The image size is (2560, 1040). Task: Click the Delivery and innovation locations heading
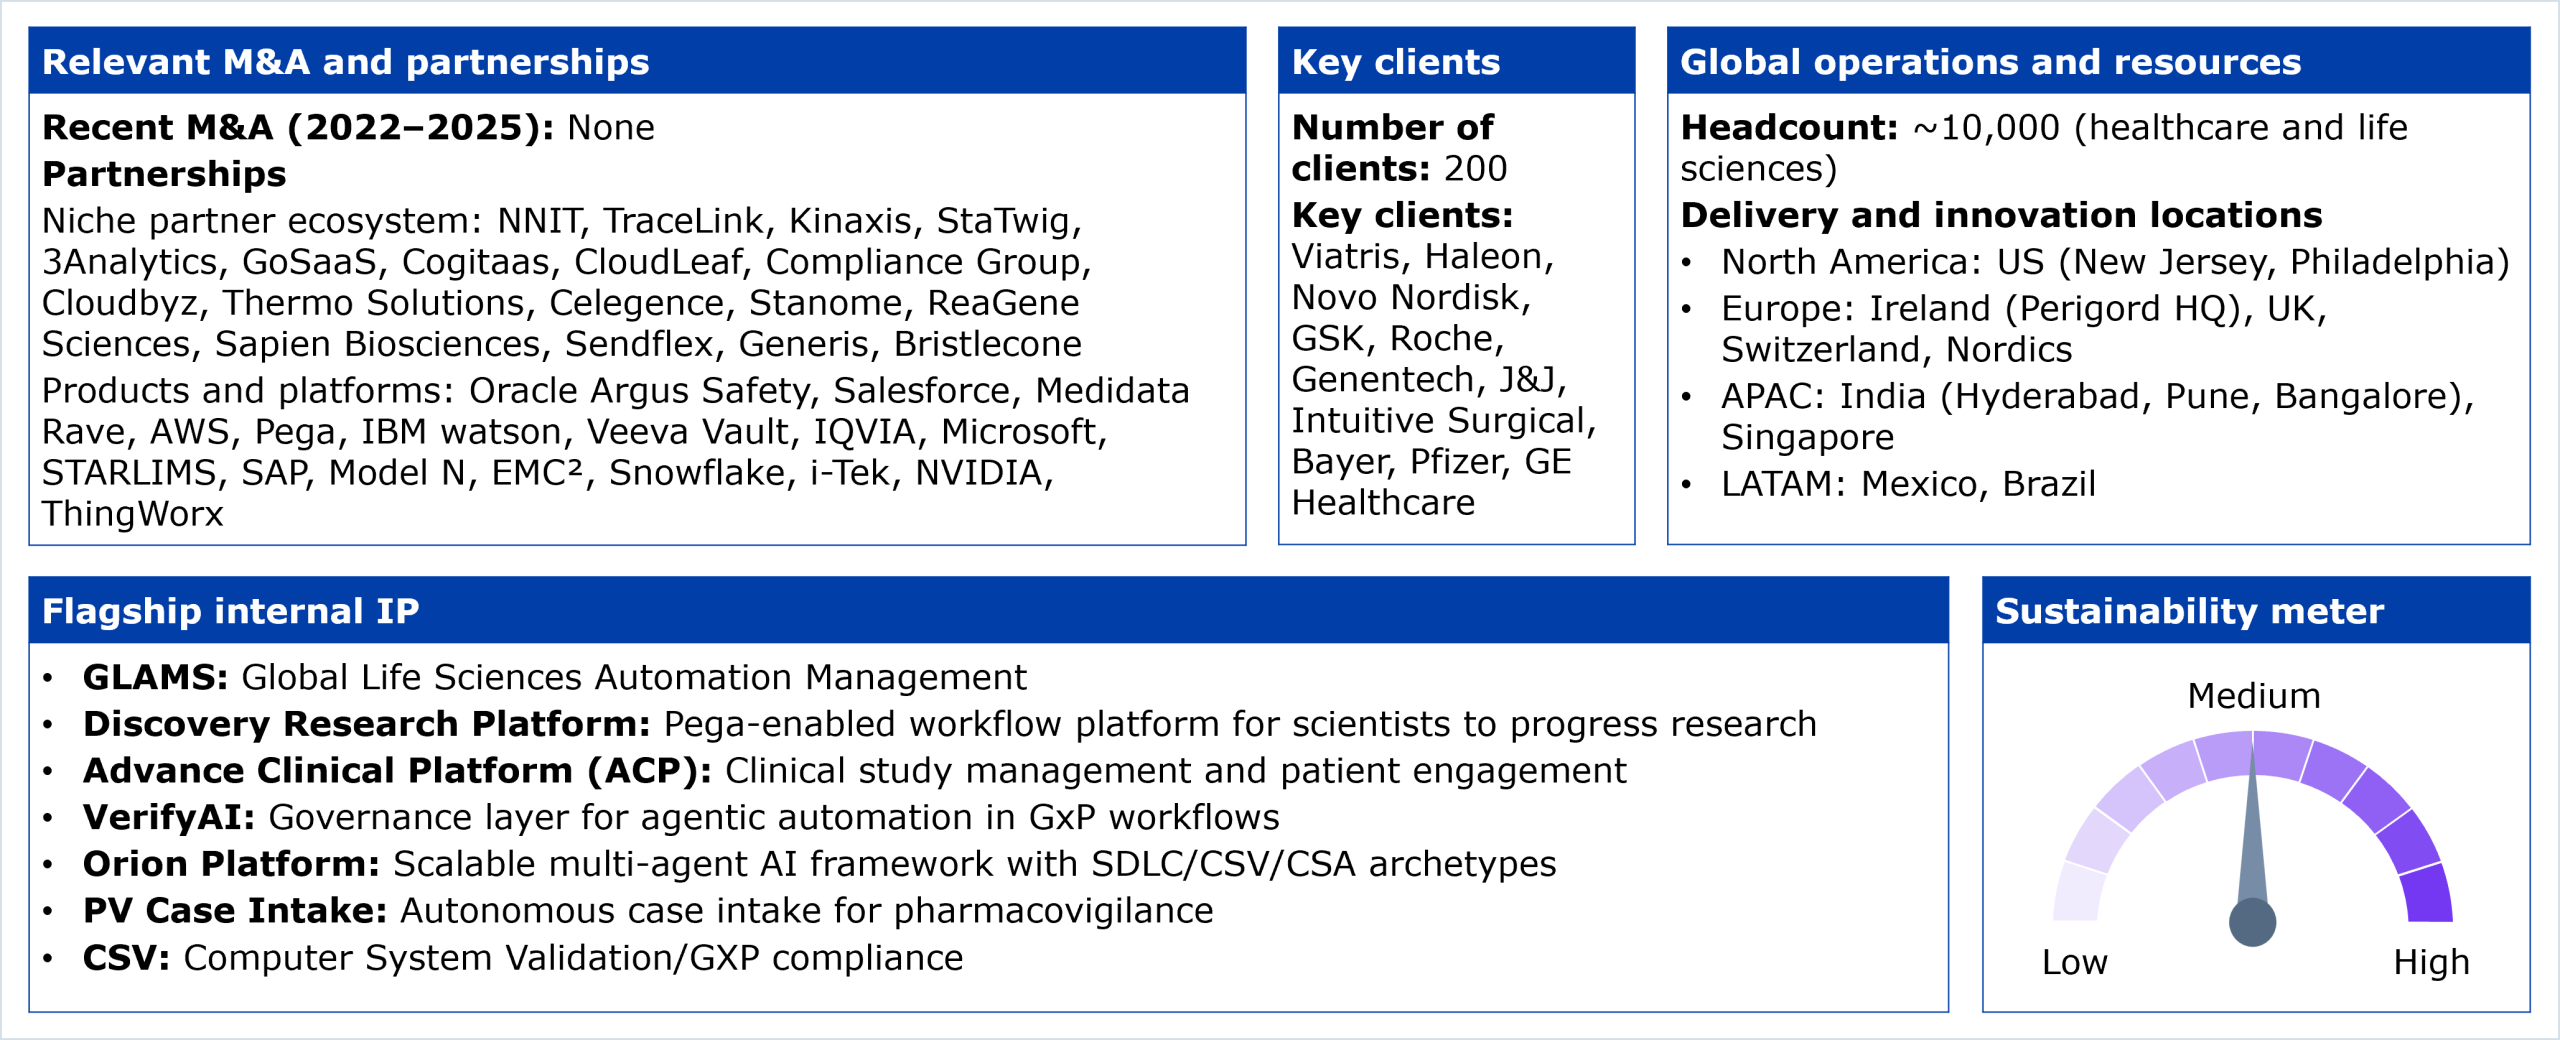(2001, 216)
